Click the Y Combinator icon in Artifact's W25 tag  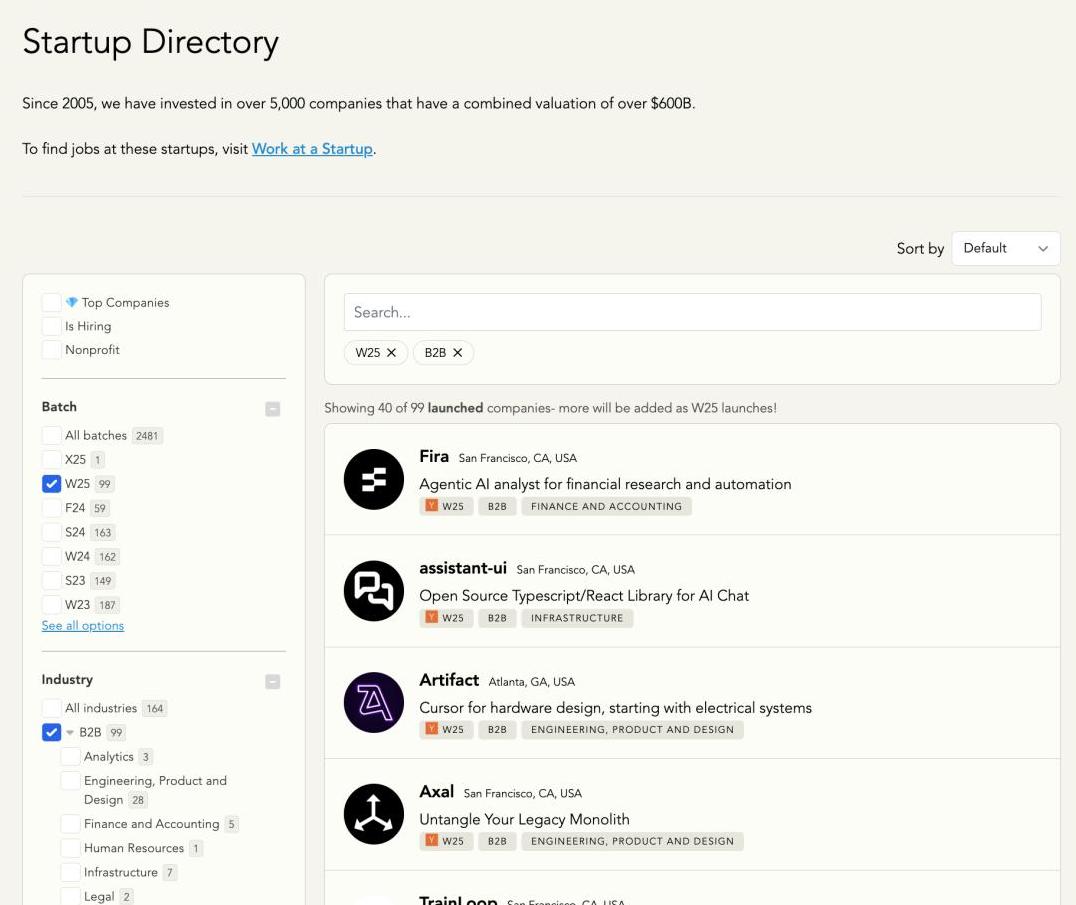tap(432, 729)
